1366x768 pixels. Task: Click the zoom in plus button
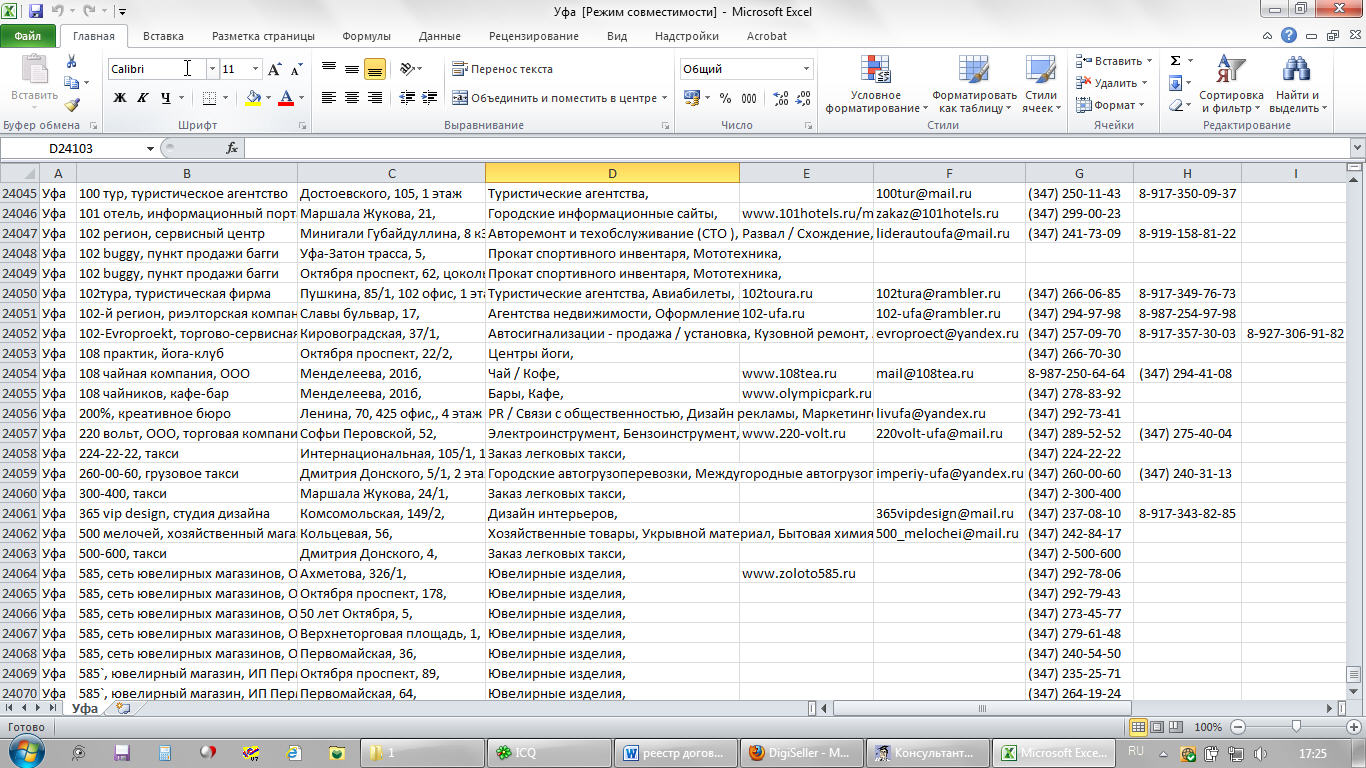point(1353,727)
